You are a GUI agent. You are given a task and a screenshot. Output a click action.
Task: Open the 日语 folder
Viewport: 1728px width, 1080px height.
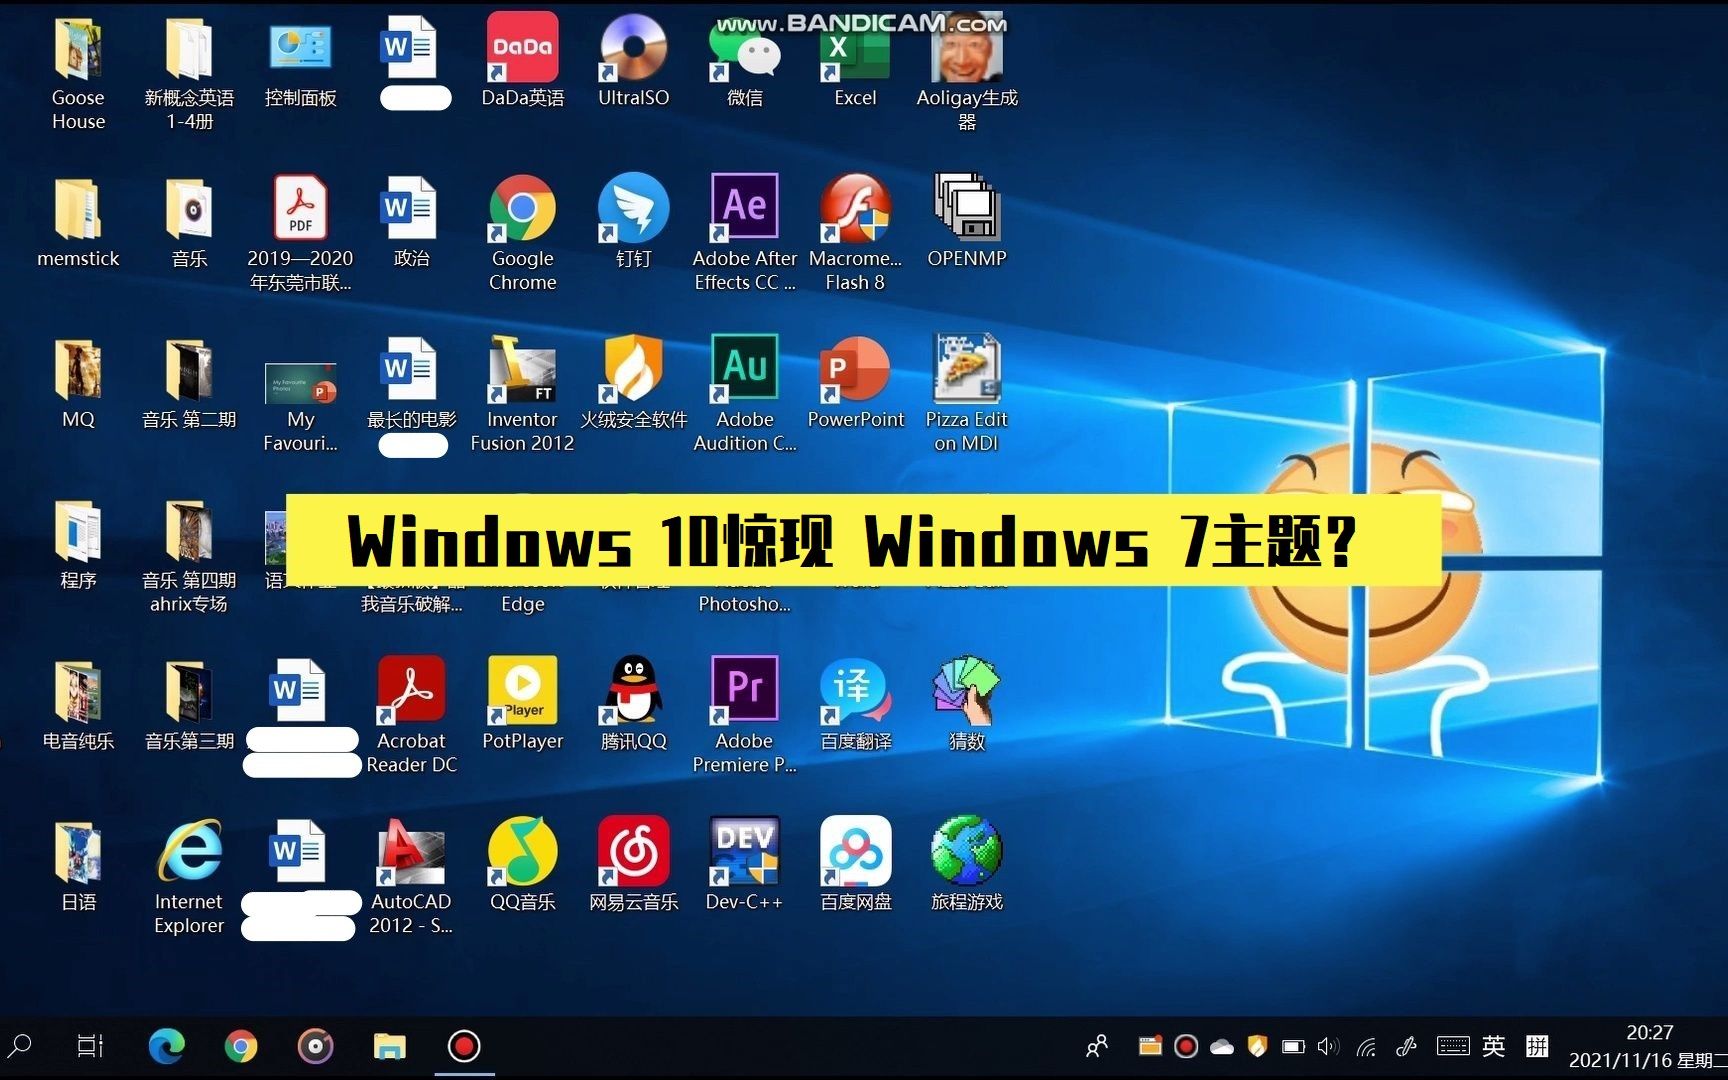coord(78,867)
